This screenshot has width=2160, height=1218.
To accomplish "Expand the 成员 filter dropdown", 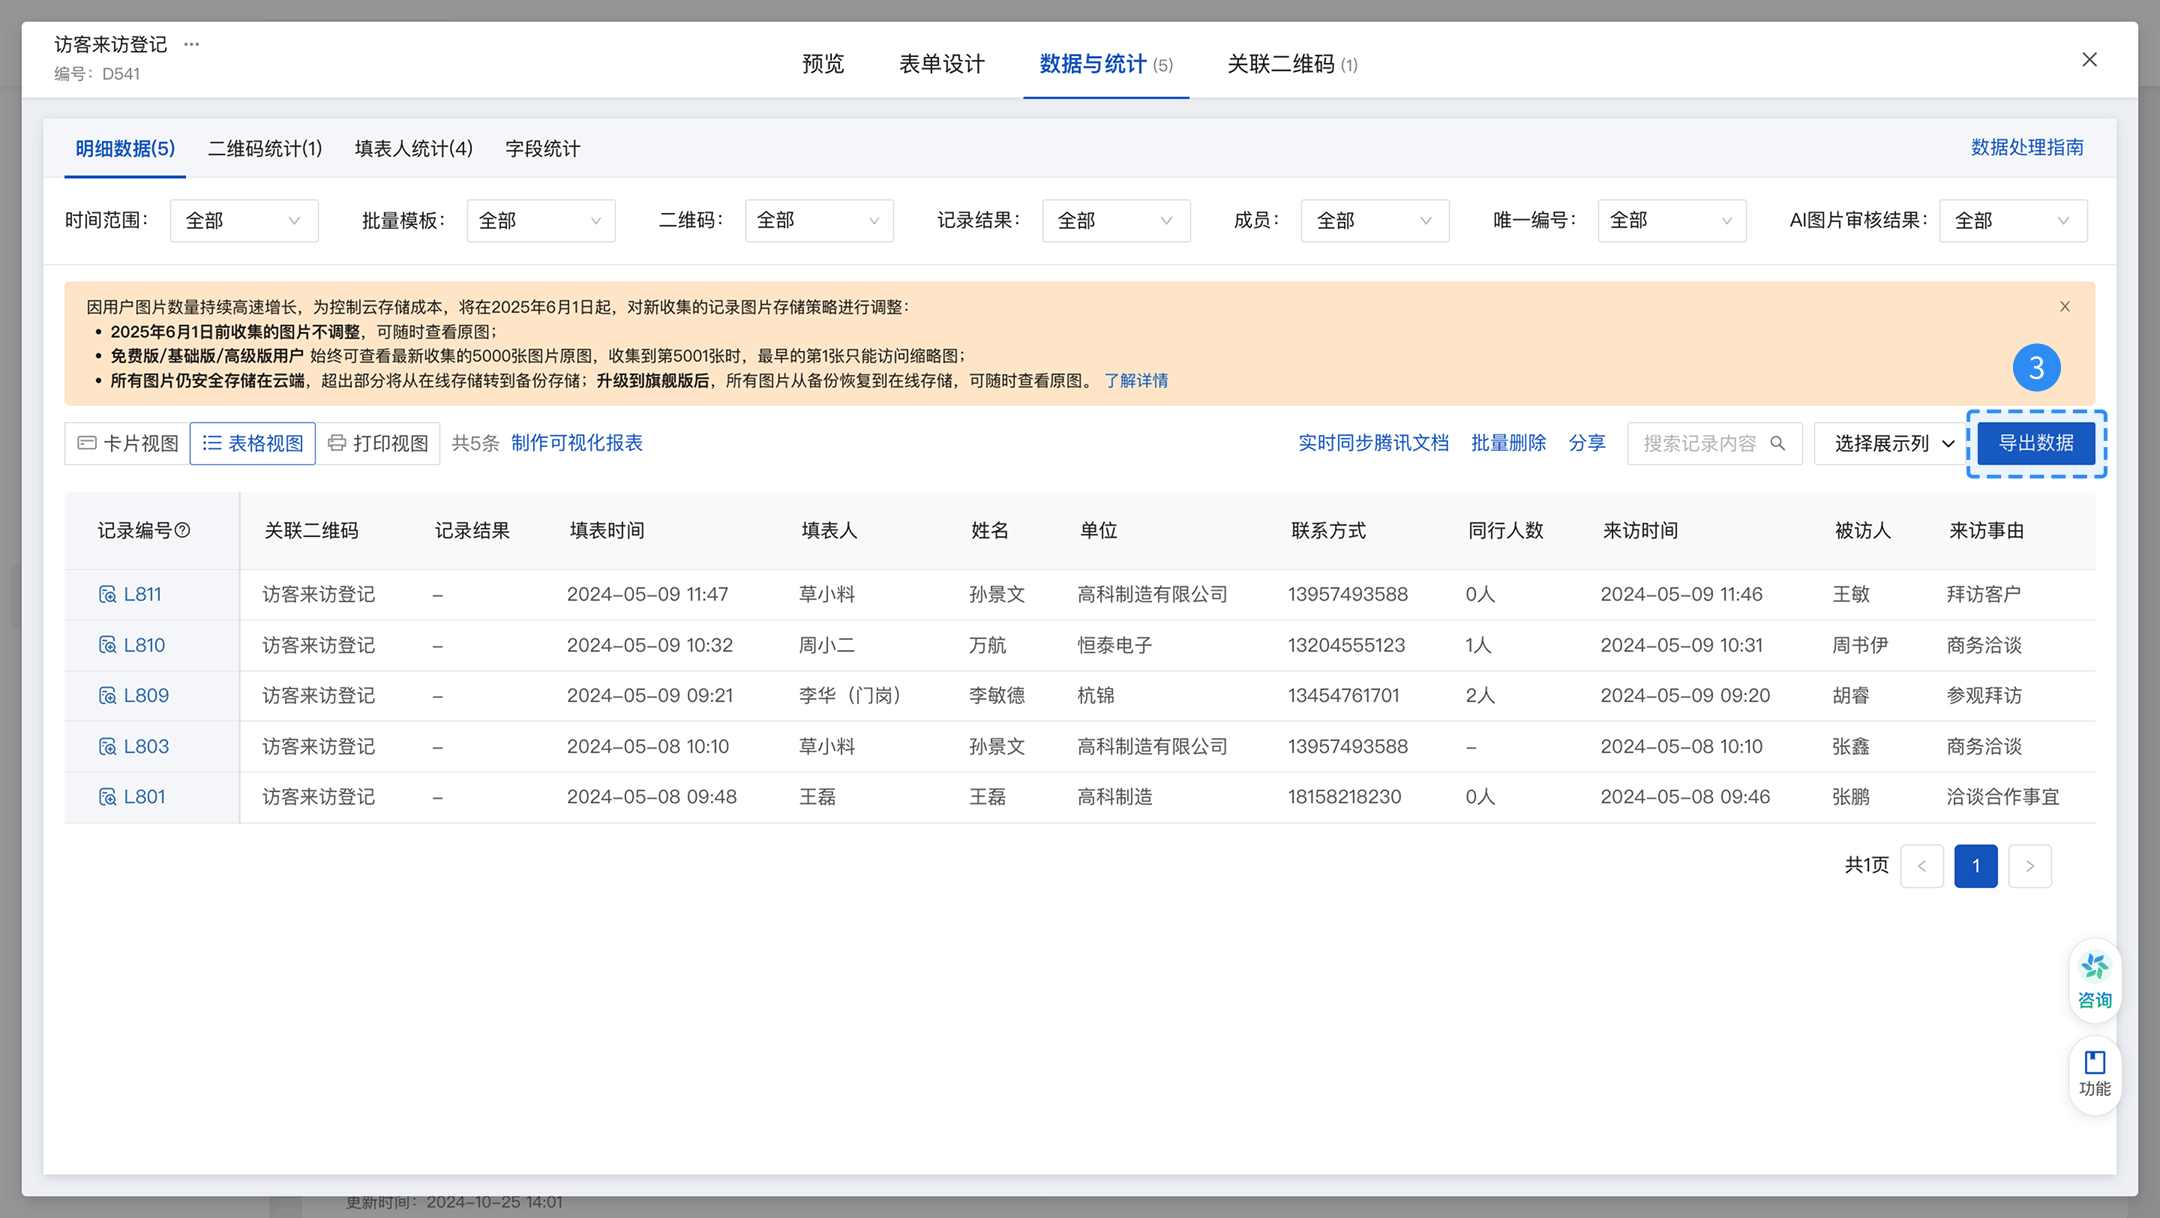I will coord(1375,221).
